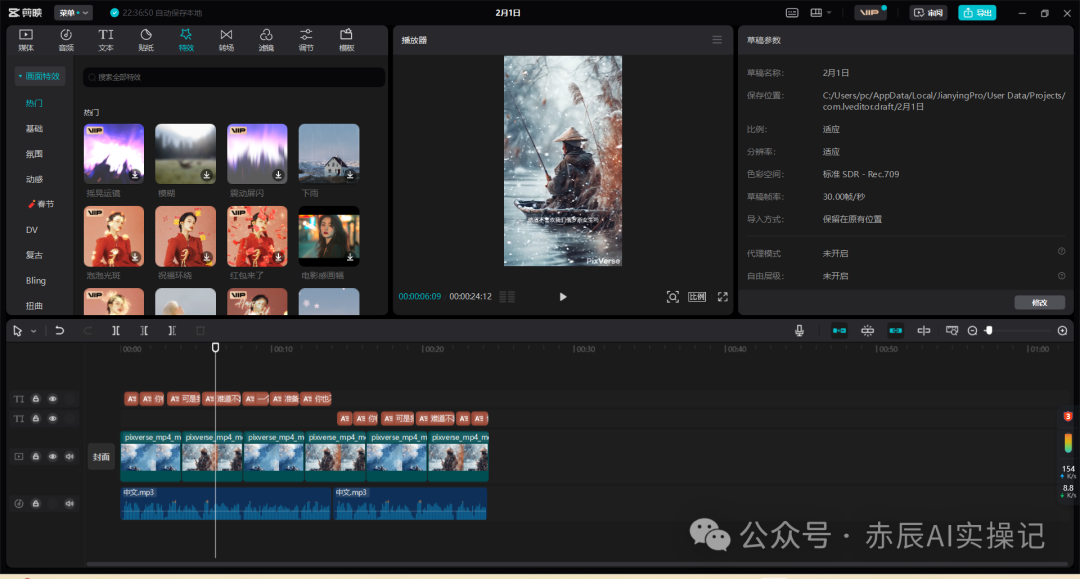
Task: Click the zoom out timeline magnifier
Action: [x=973, y=330]
